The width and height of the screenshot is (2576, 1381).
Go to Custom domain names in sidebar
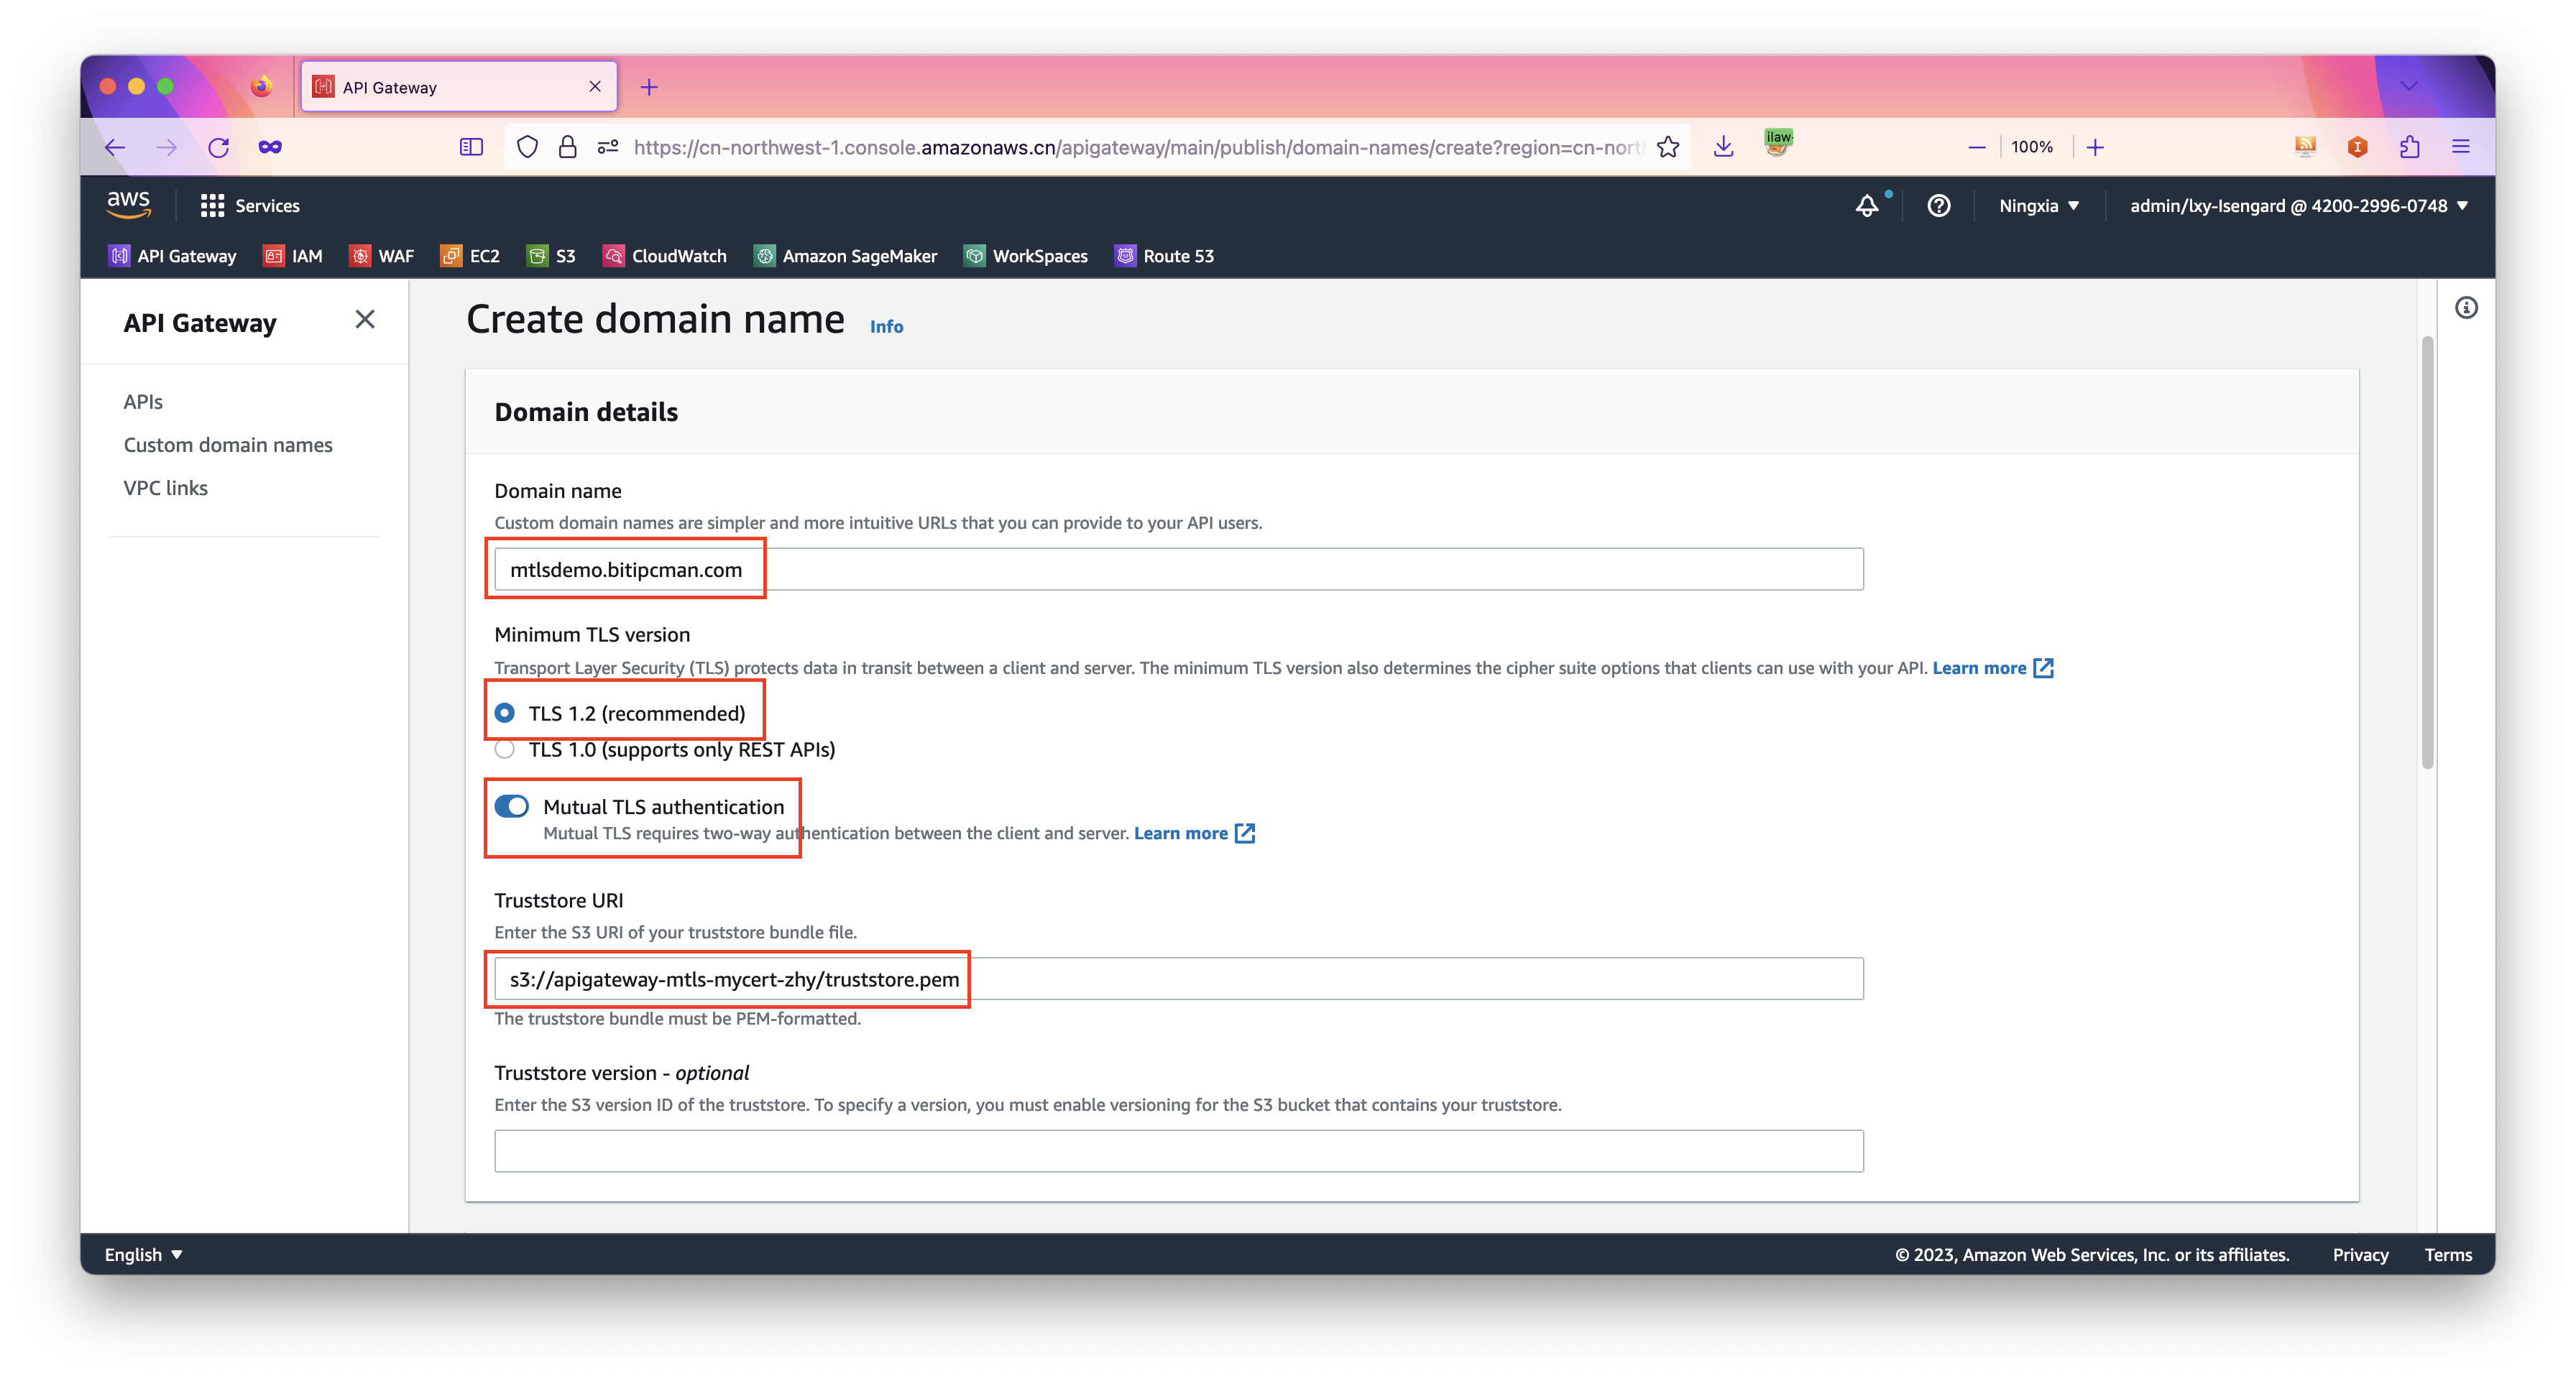click(228, 445)
